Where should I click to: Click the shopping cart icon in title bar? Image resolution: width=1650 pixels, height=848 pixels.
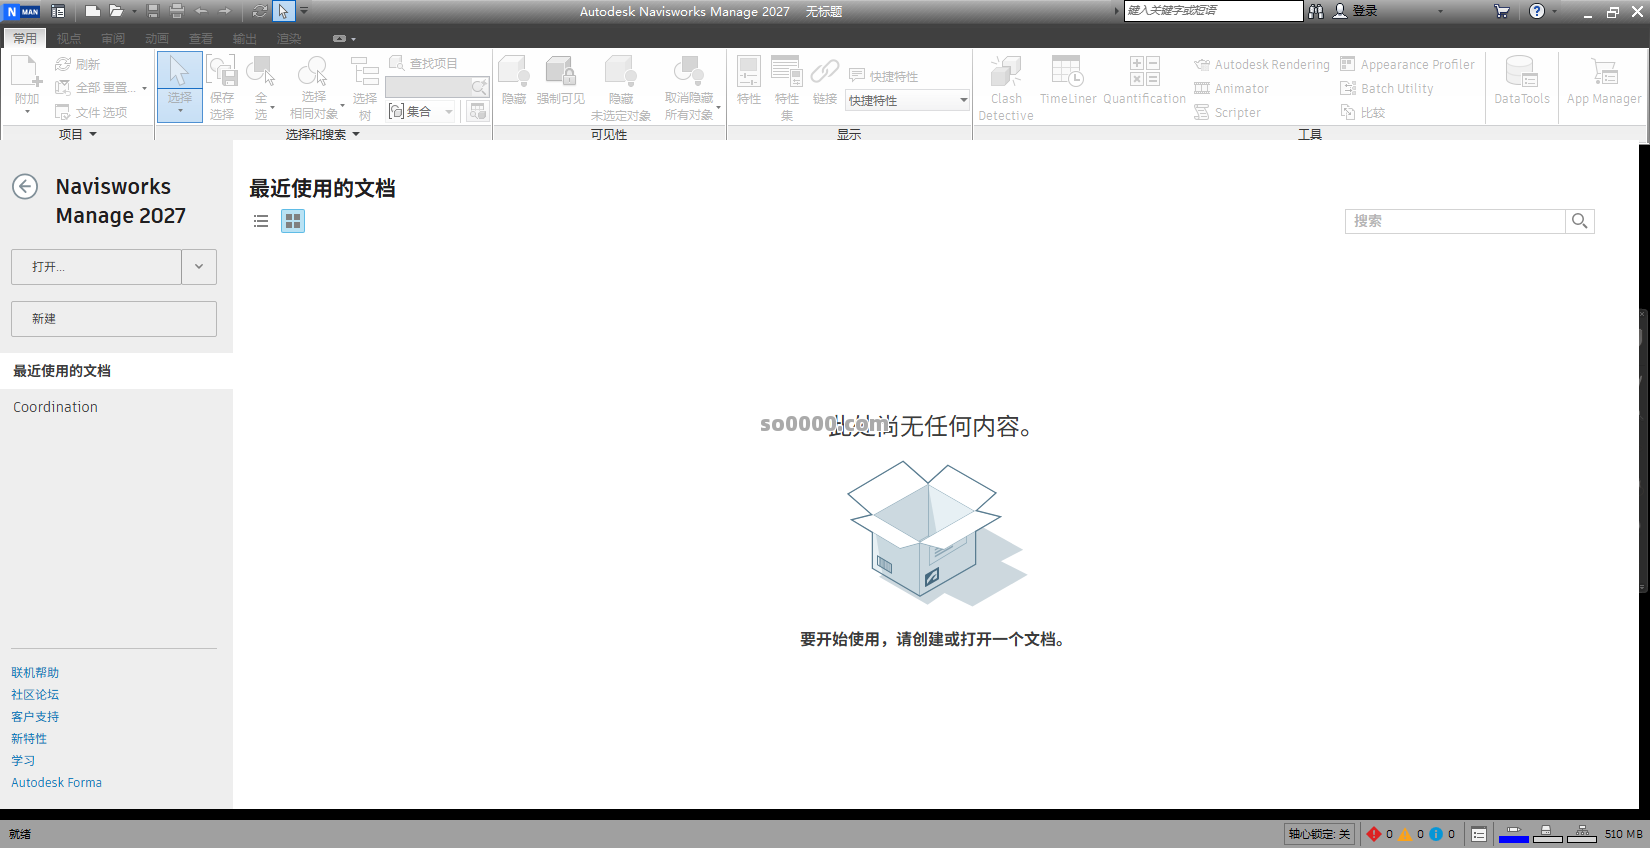pyautogui.click(x=1501, y=11)
